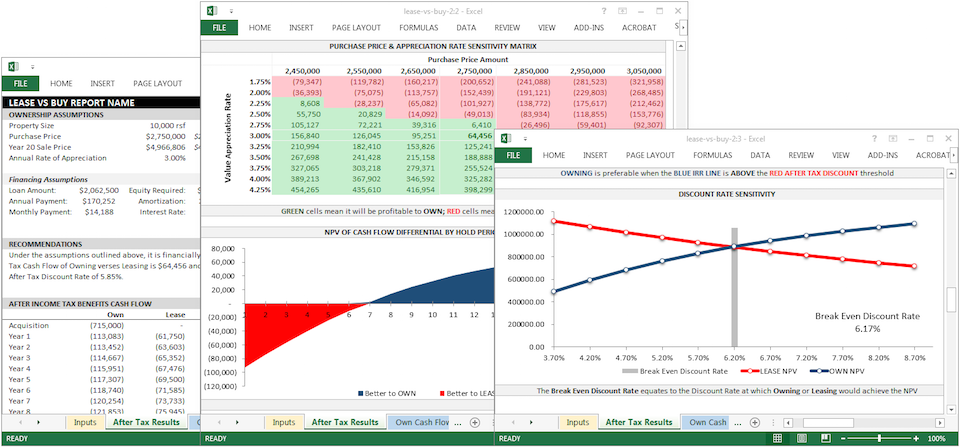Switch to Page Layout view in status bar

[801, 438]
